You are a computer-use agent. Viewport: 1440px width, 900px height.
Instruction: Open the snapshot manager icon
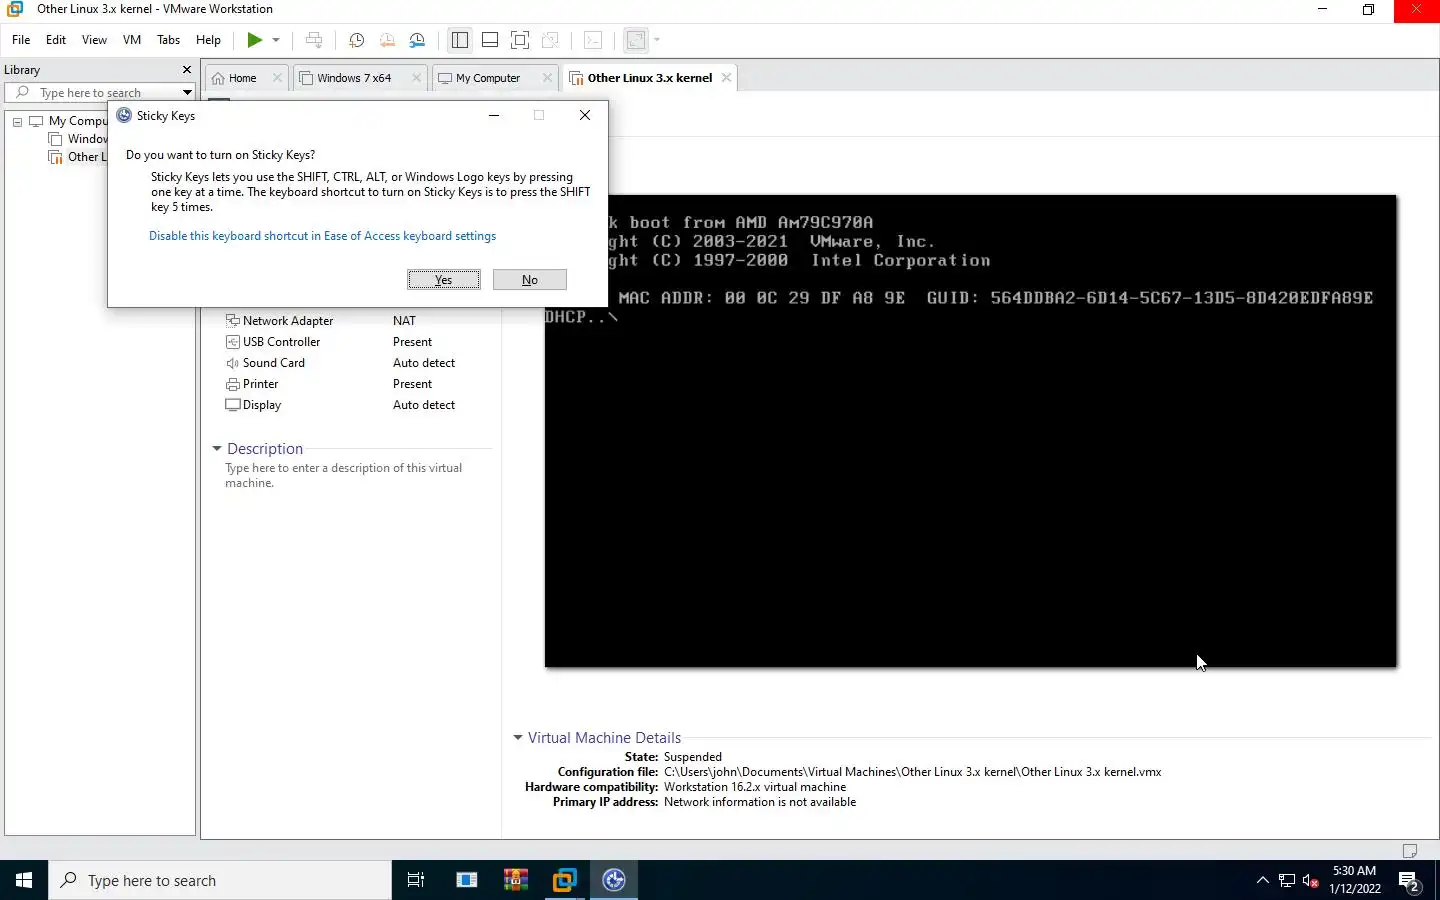(x=418, y=40)
